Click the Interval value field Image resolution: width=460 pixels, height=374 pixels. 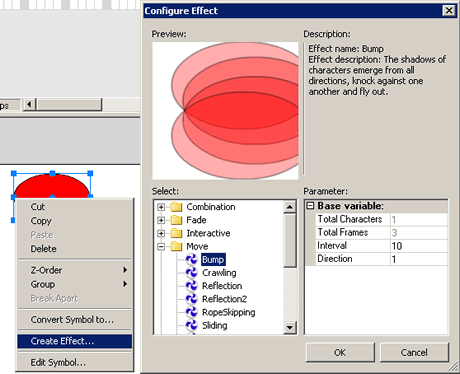click(x=418, y=246)
